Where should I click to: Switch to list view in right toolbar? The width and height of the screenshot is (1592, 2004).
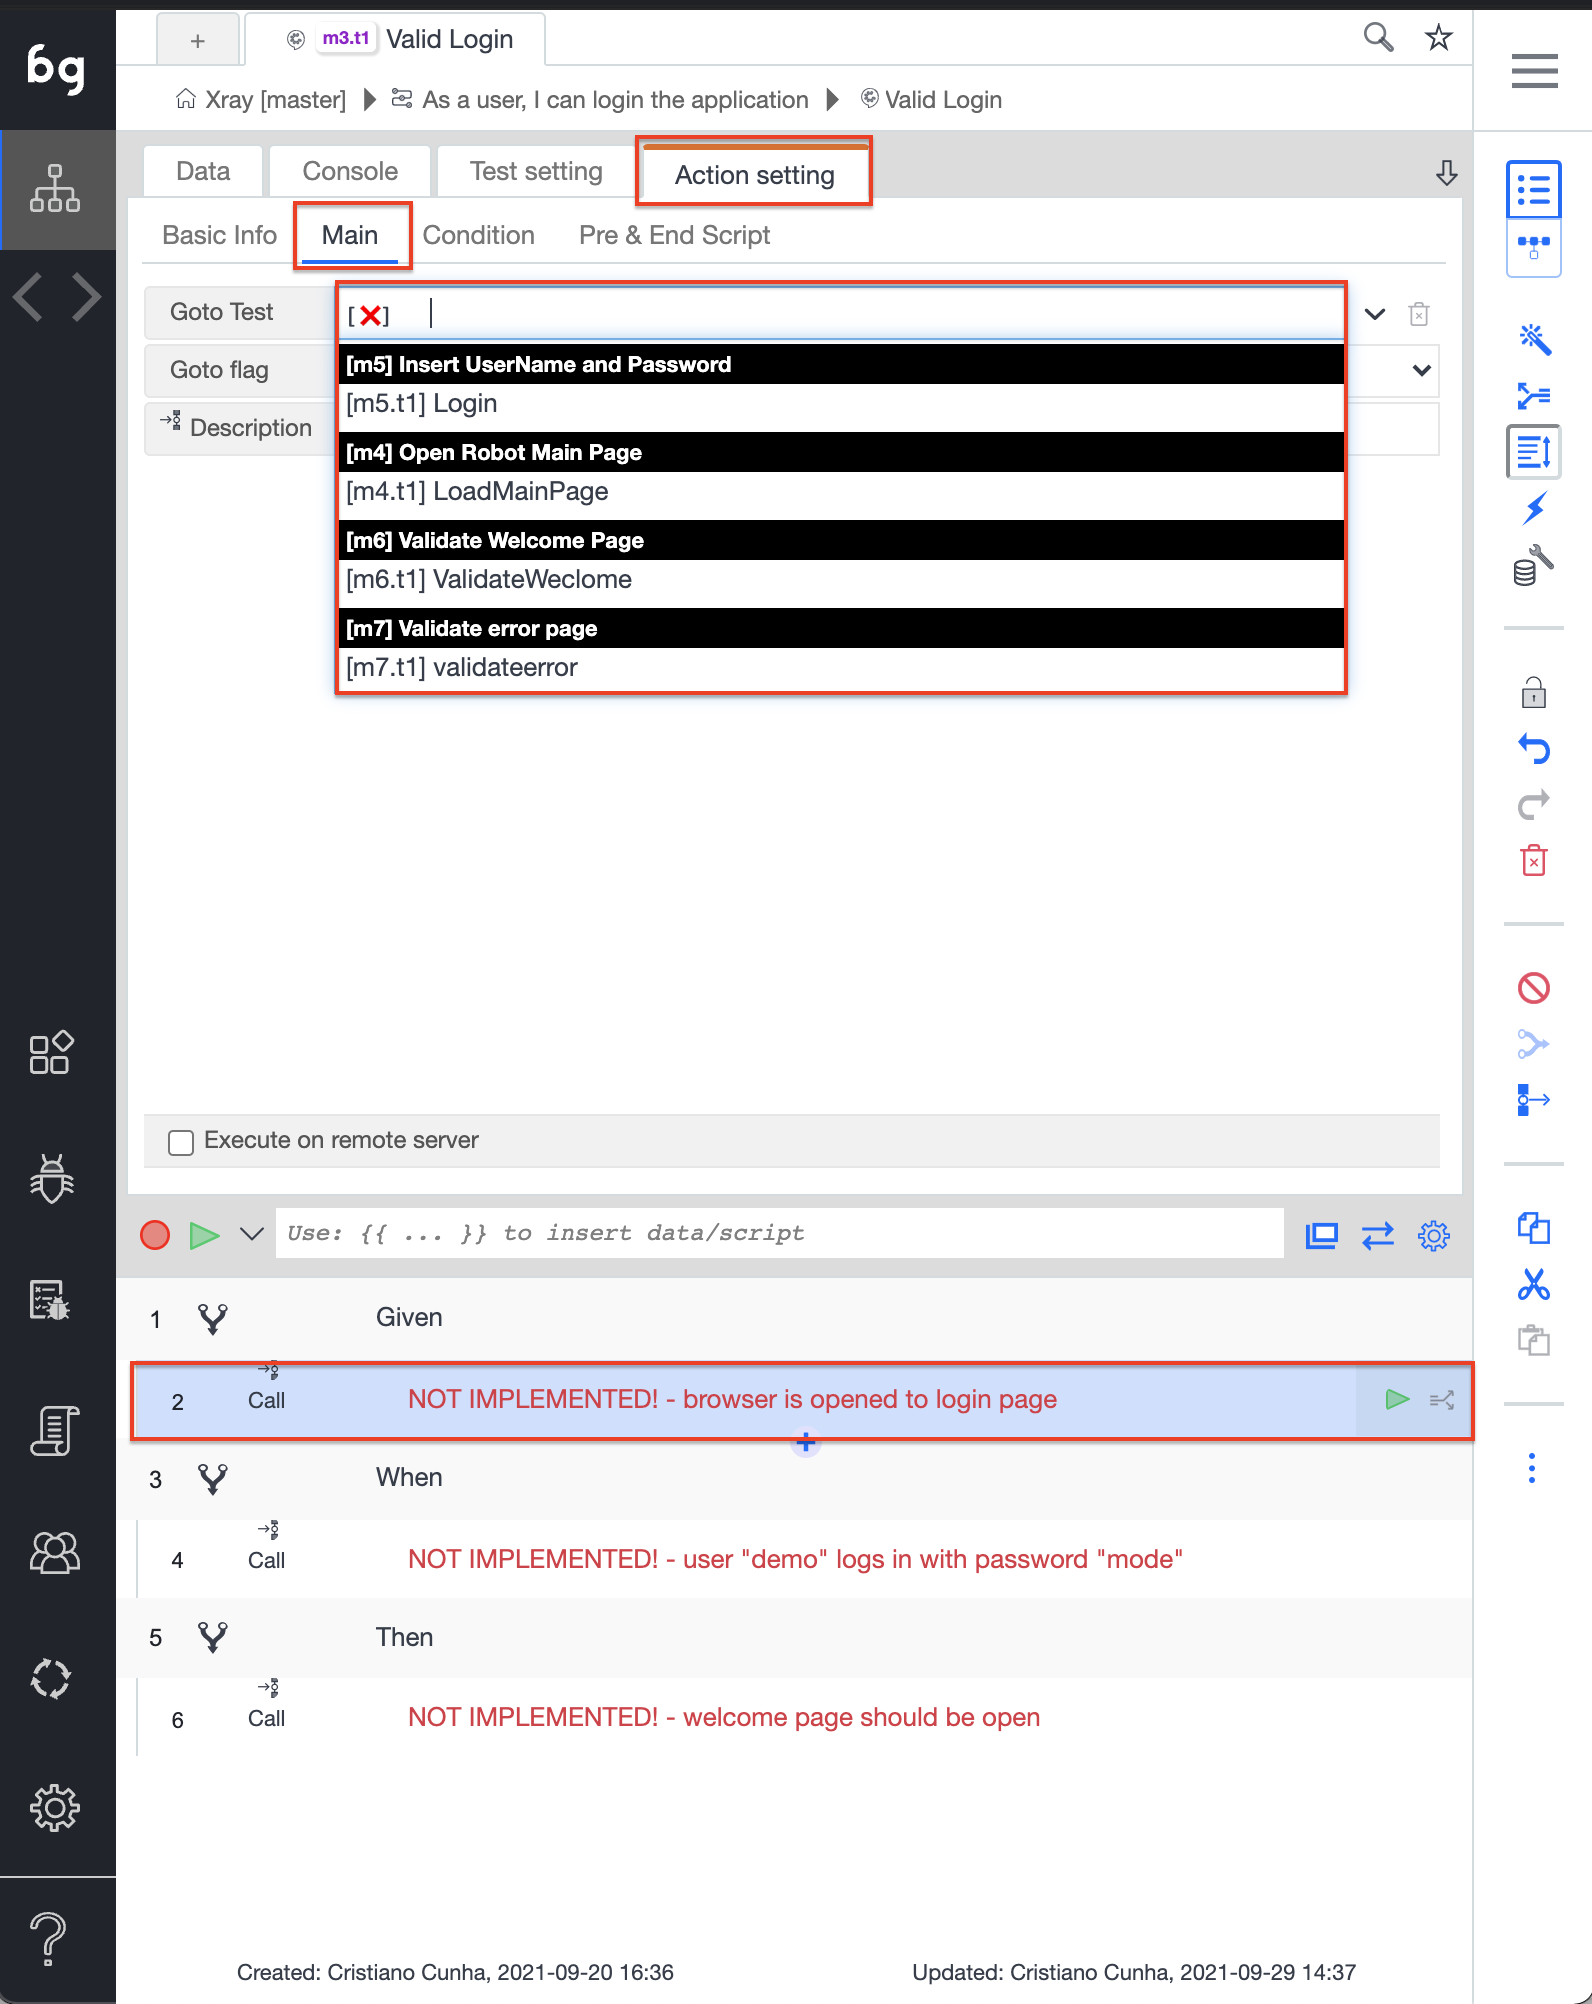(x=1533, y=190)
